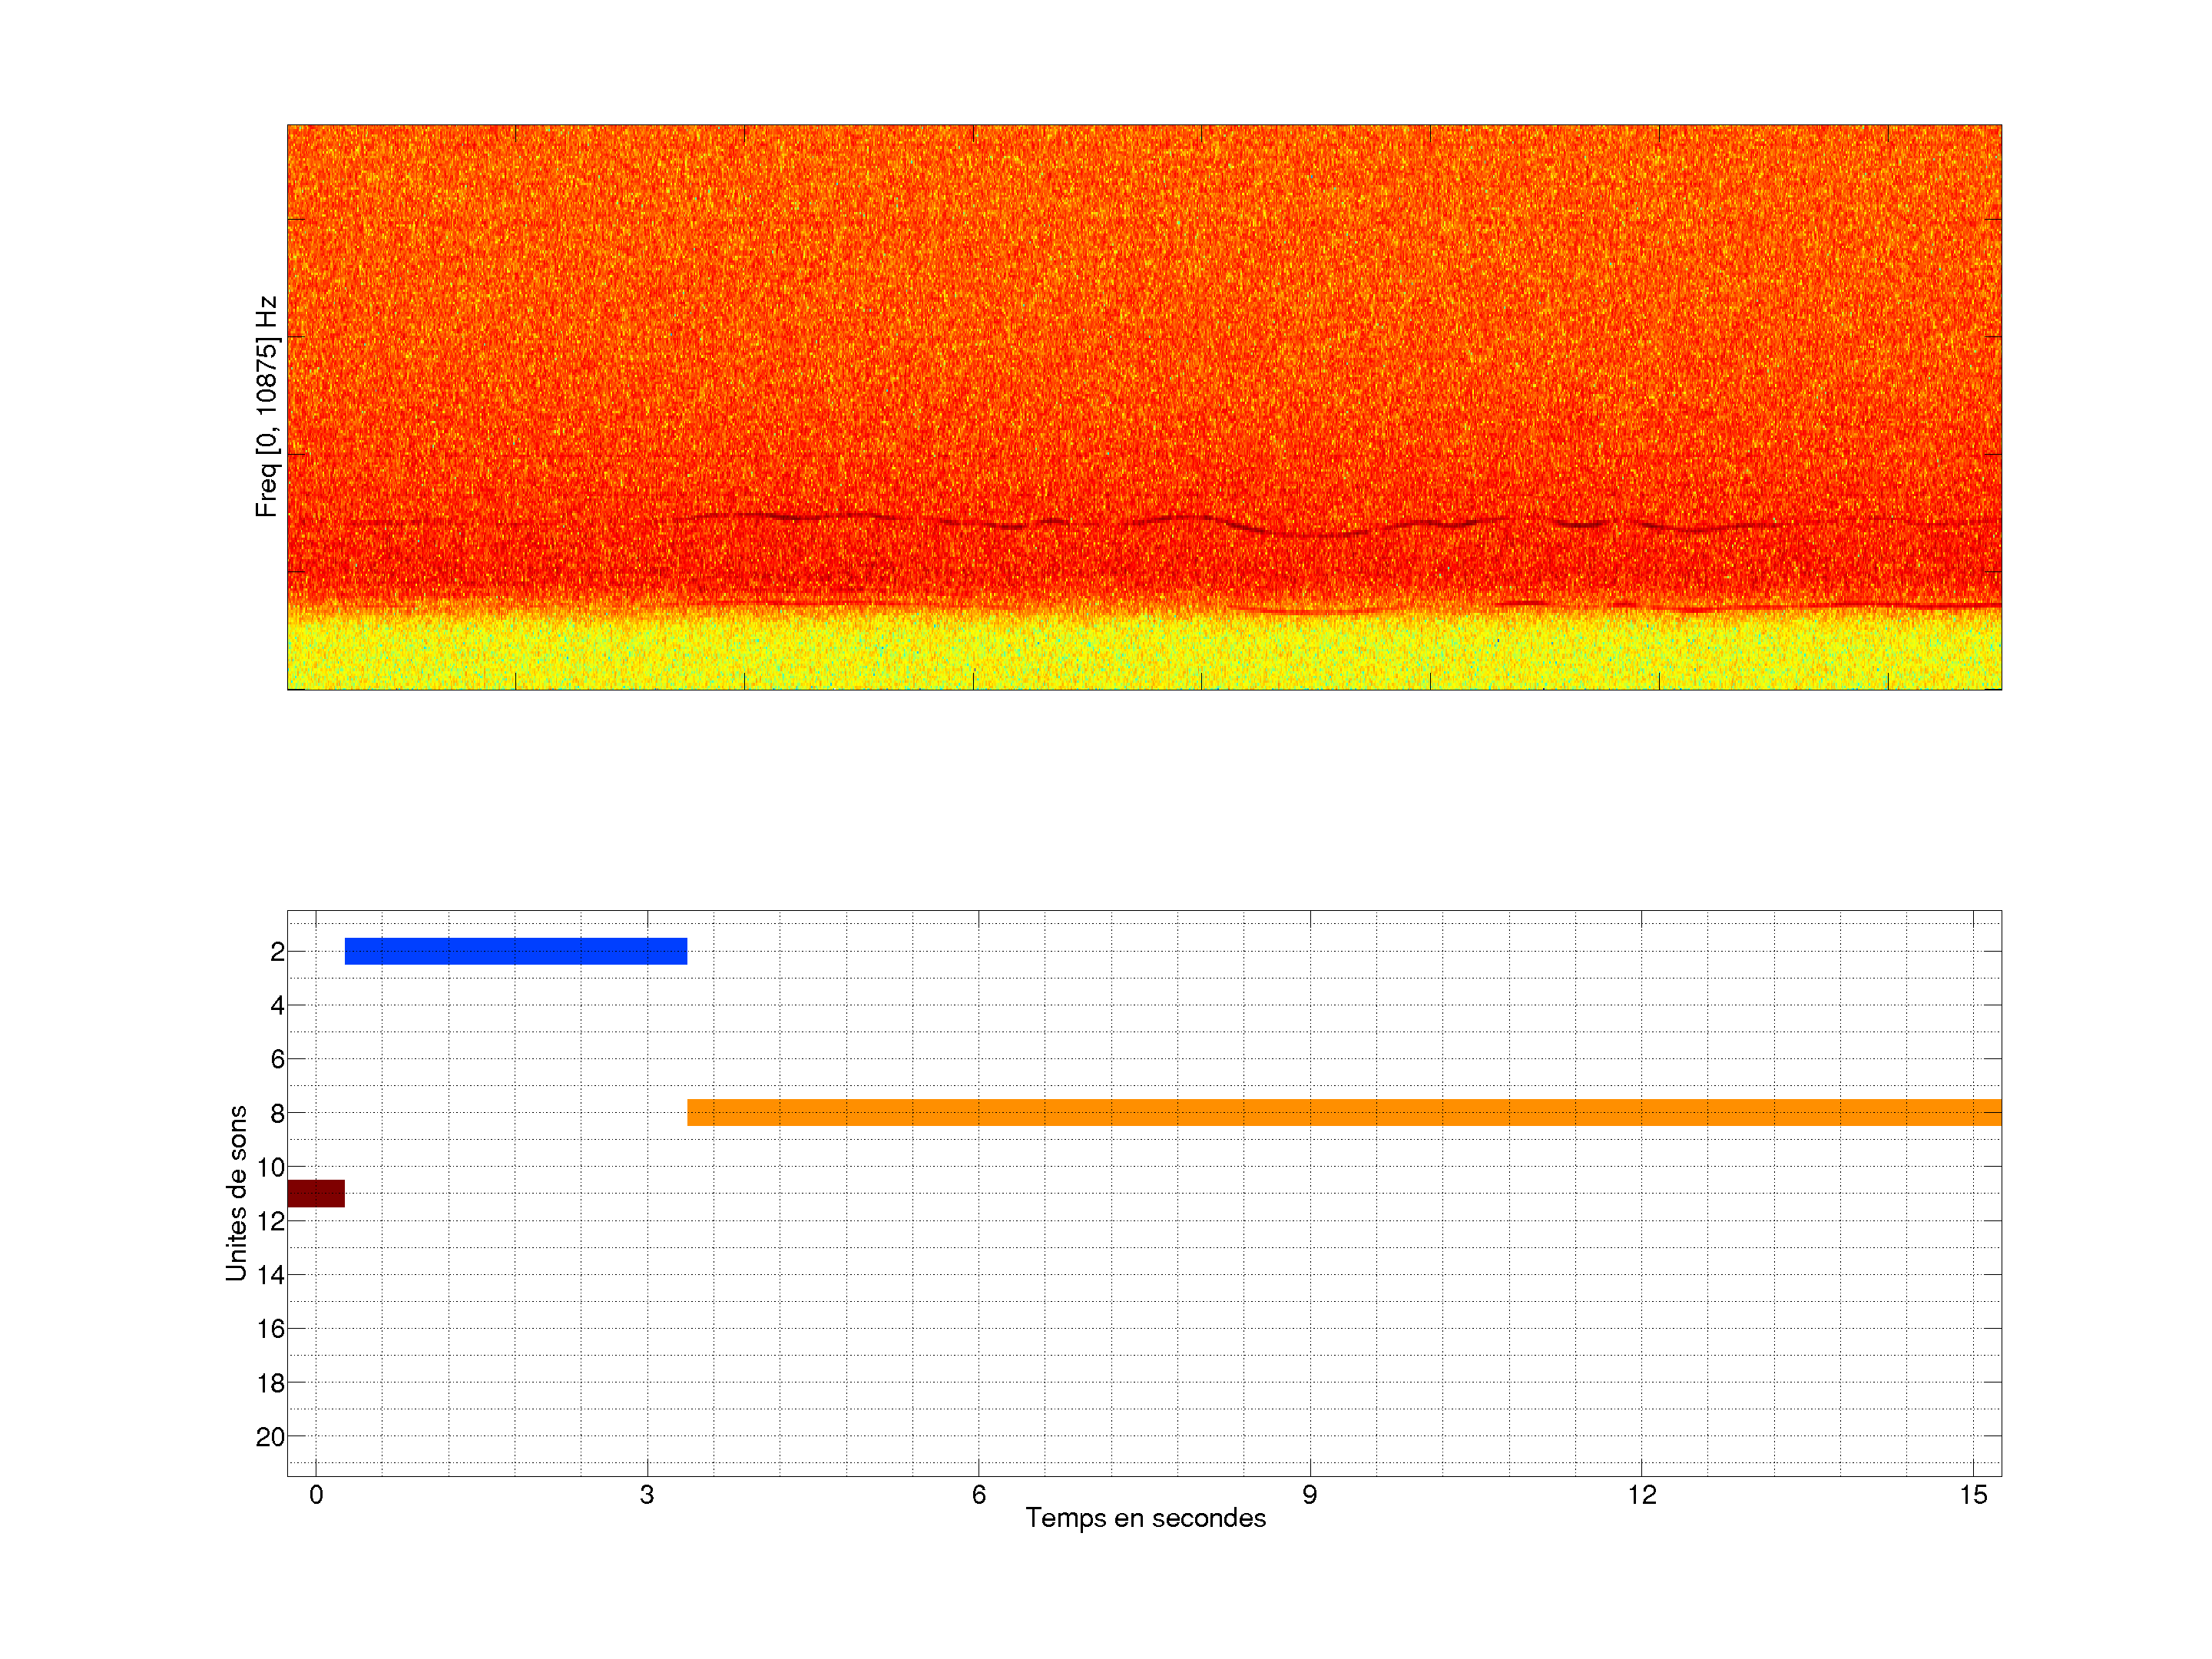2212x1659 pixels.
Task: Click the x-axis tick label 15
Action: tap(1972, 1495)
